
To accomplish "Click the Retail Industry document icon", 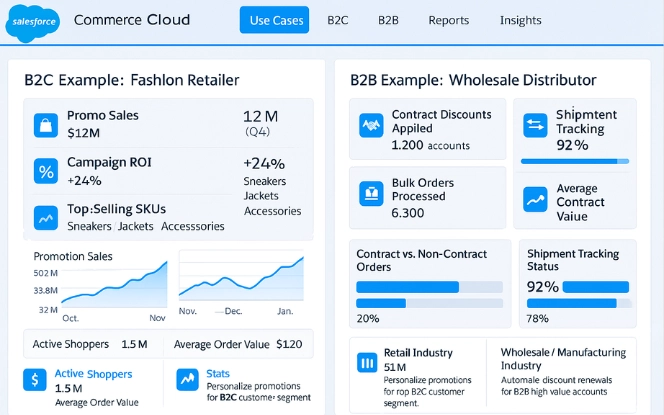I will click(x=367, y=360).
